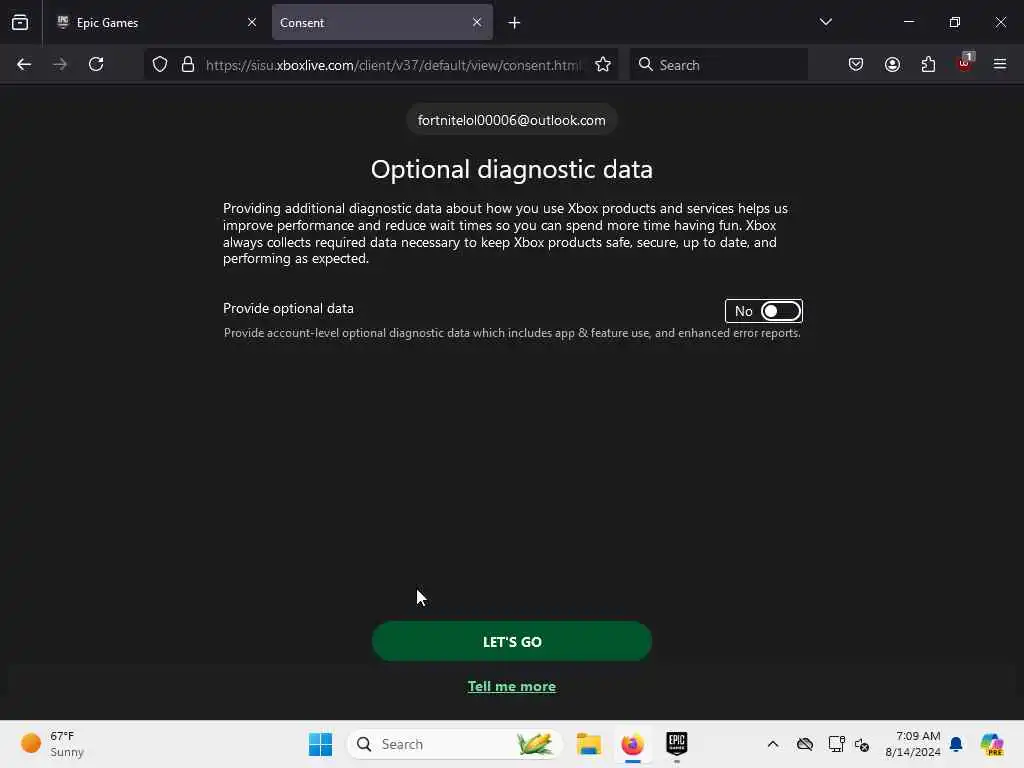
Task: Open tracking protection shield icon
Action: coord(160,65)
